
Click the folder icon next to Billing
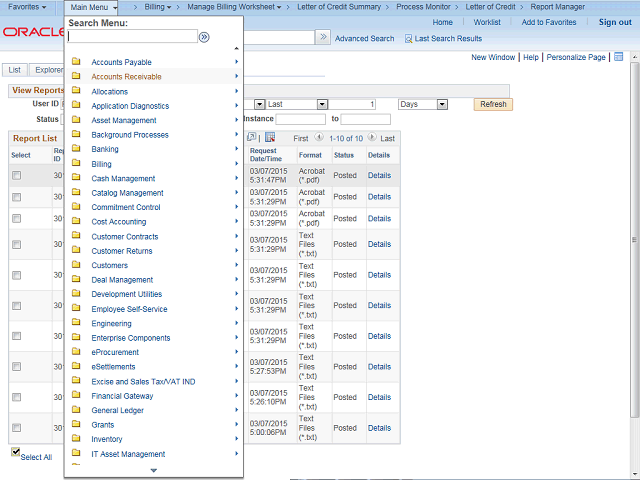tap(77, 164)
